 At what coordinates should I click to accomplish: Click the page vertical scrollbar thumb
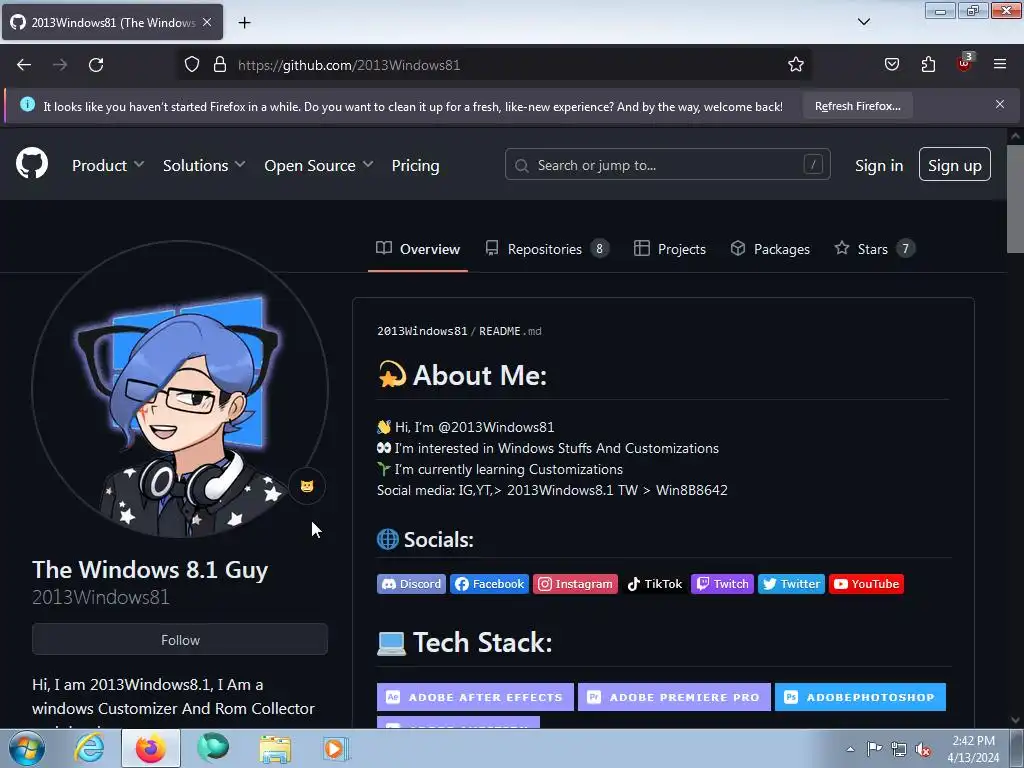pyautogui.click(x=1015, y=199)
